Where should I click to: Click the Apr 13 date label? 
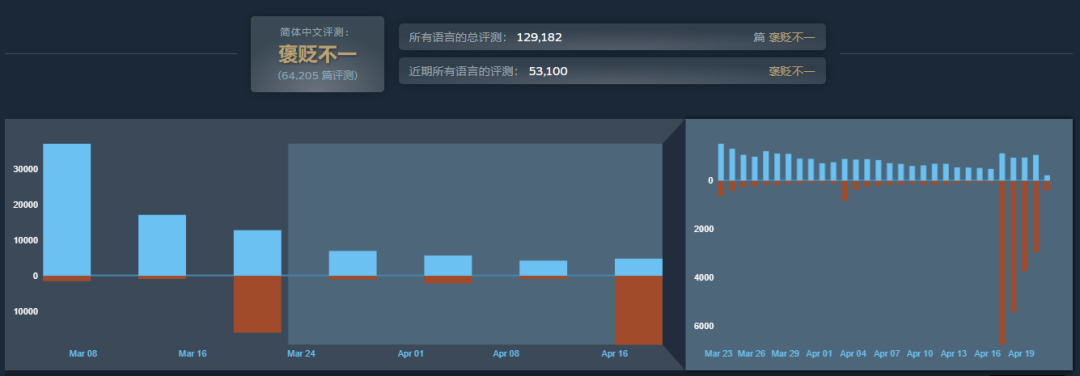tap(955, 353)
